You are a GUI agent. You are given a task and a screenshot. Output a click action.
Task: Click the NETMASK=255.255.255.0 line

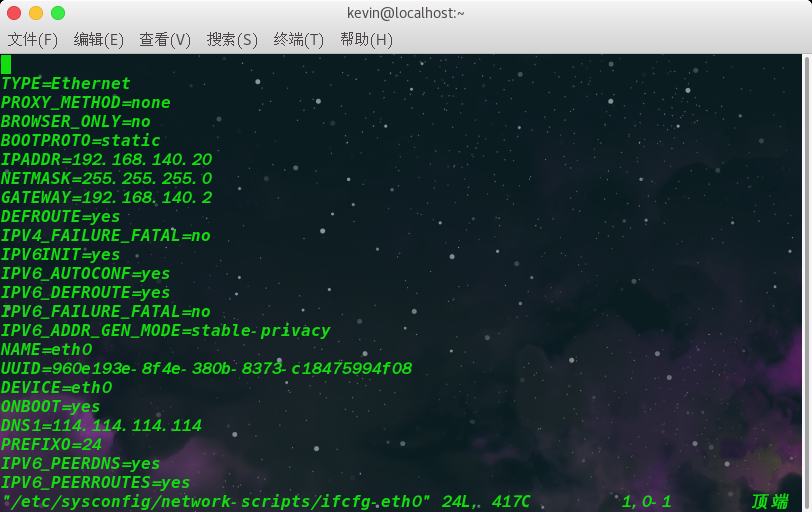[x=106, y=179]
